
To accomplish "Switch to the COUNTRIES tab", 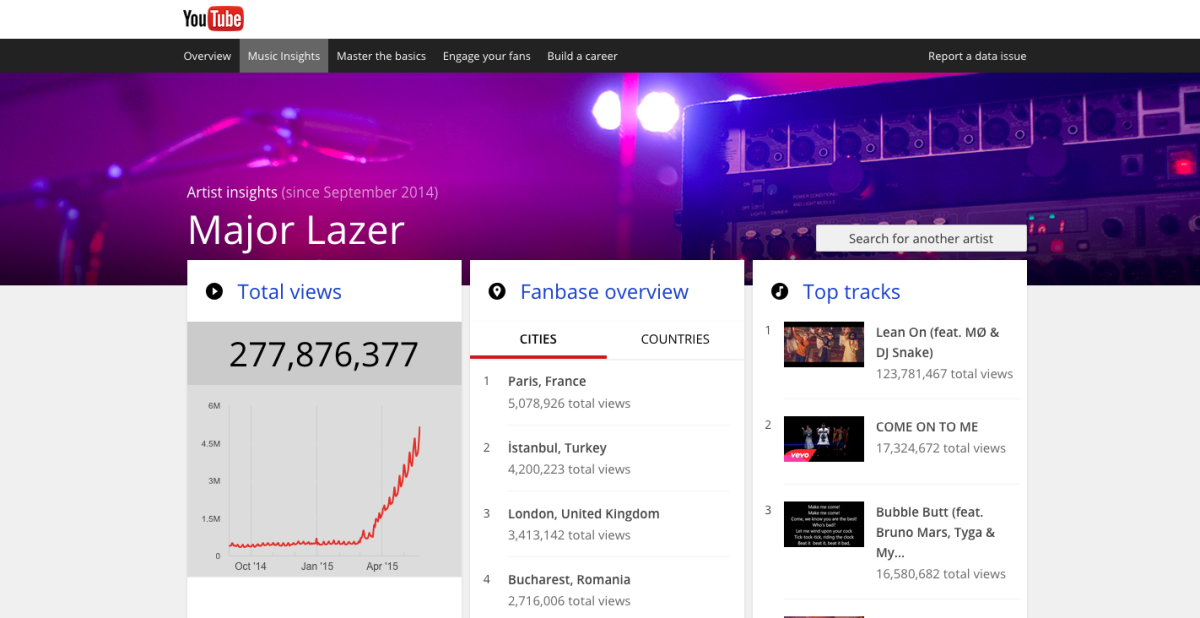I will (675, 339).
